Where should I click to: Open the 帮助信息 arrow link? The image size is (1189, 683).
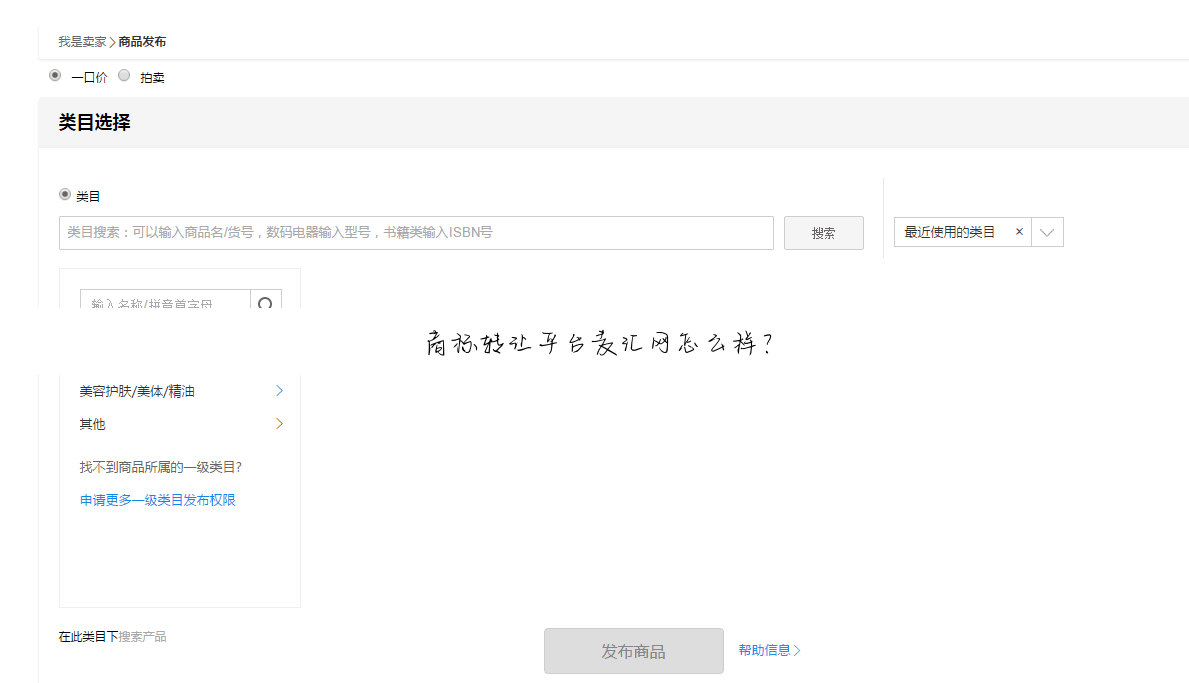point(769,650)
